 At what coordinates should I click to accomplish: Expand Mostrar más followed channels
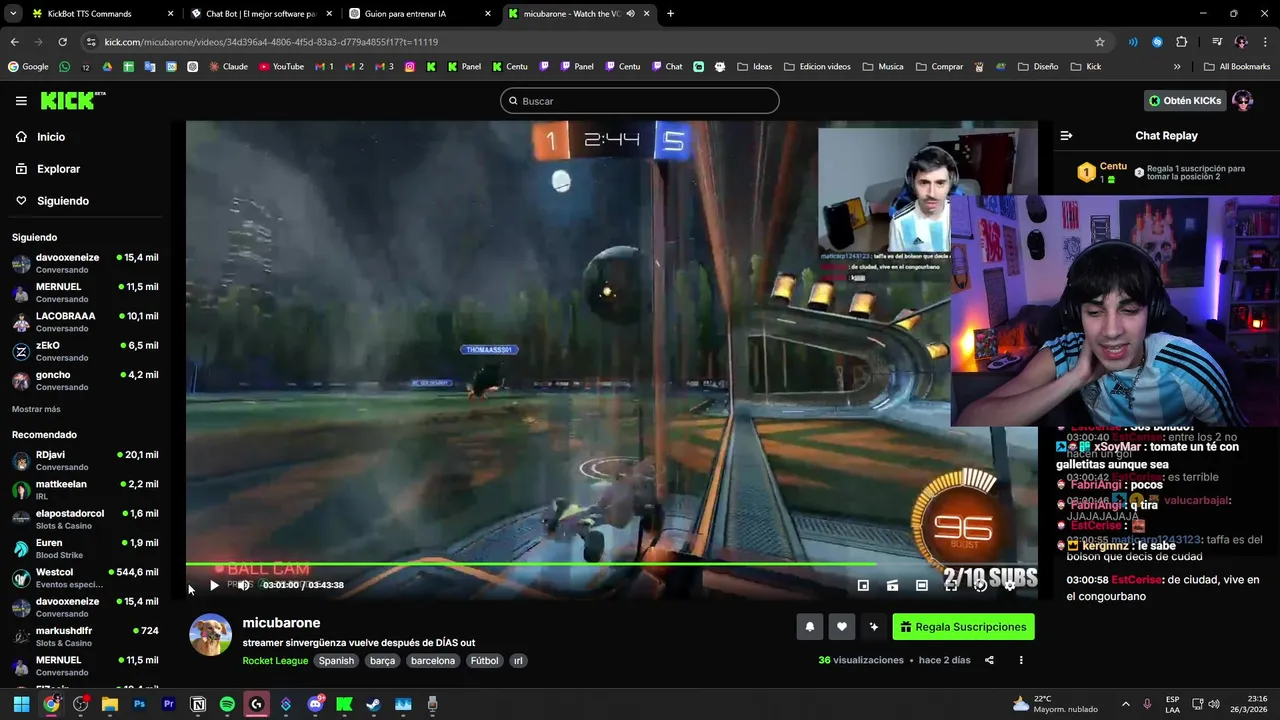coord(36,409)
